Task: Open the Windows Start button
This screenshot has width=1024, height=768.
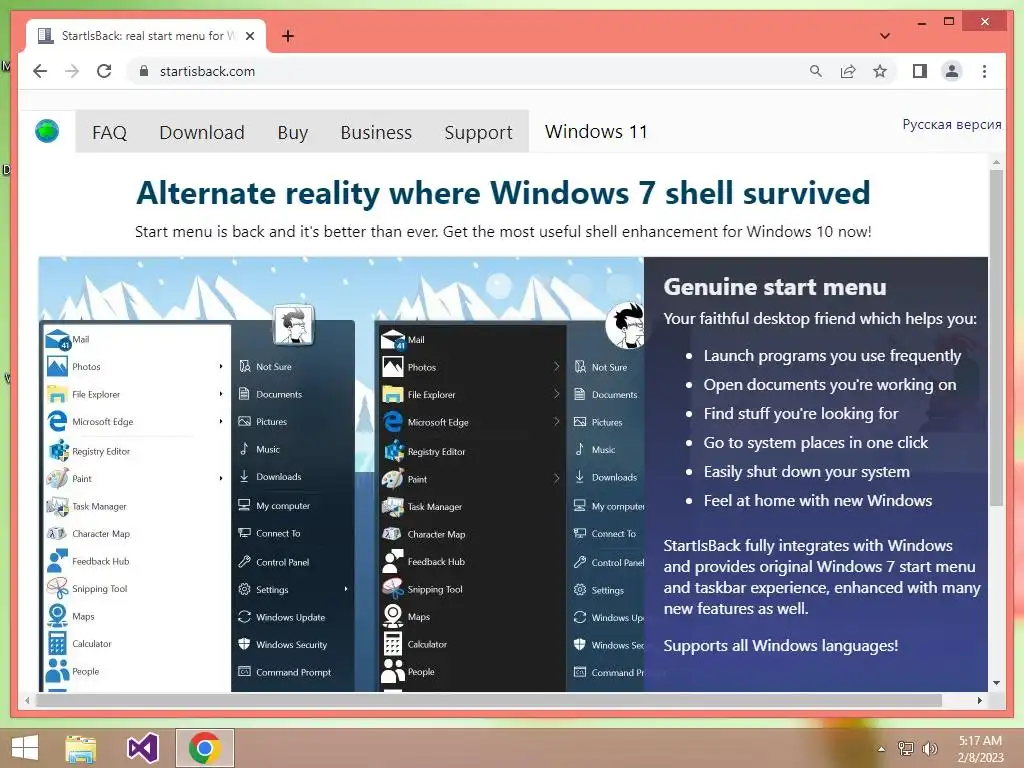Action: point(25,748)
